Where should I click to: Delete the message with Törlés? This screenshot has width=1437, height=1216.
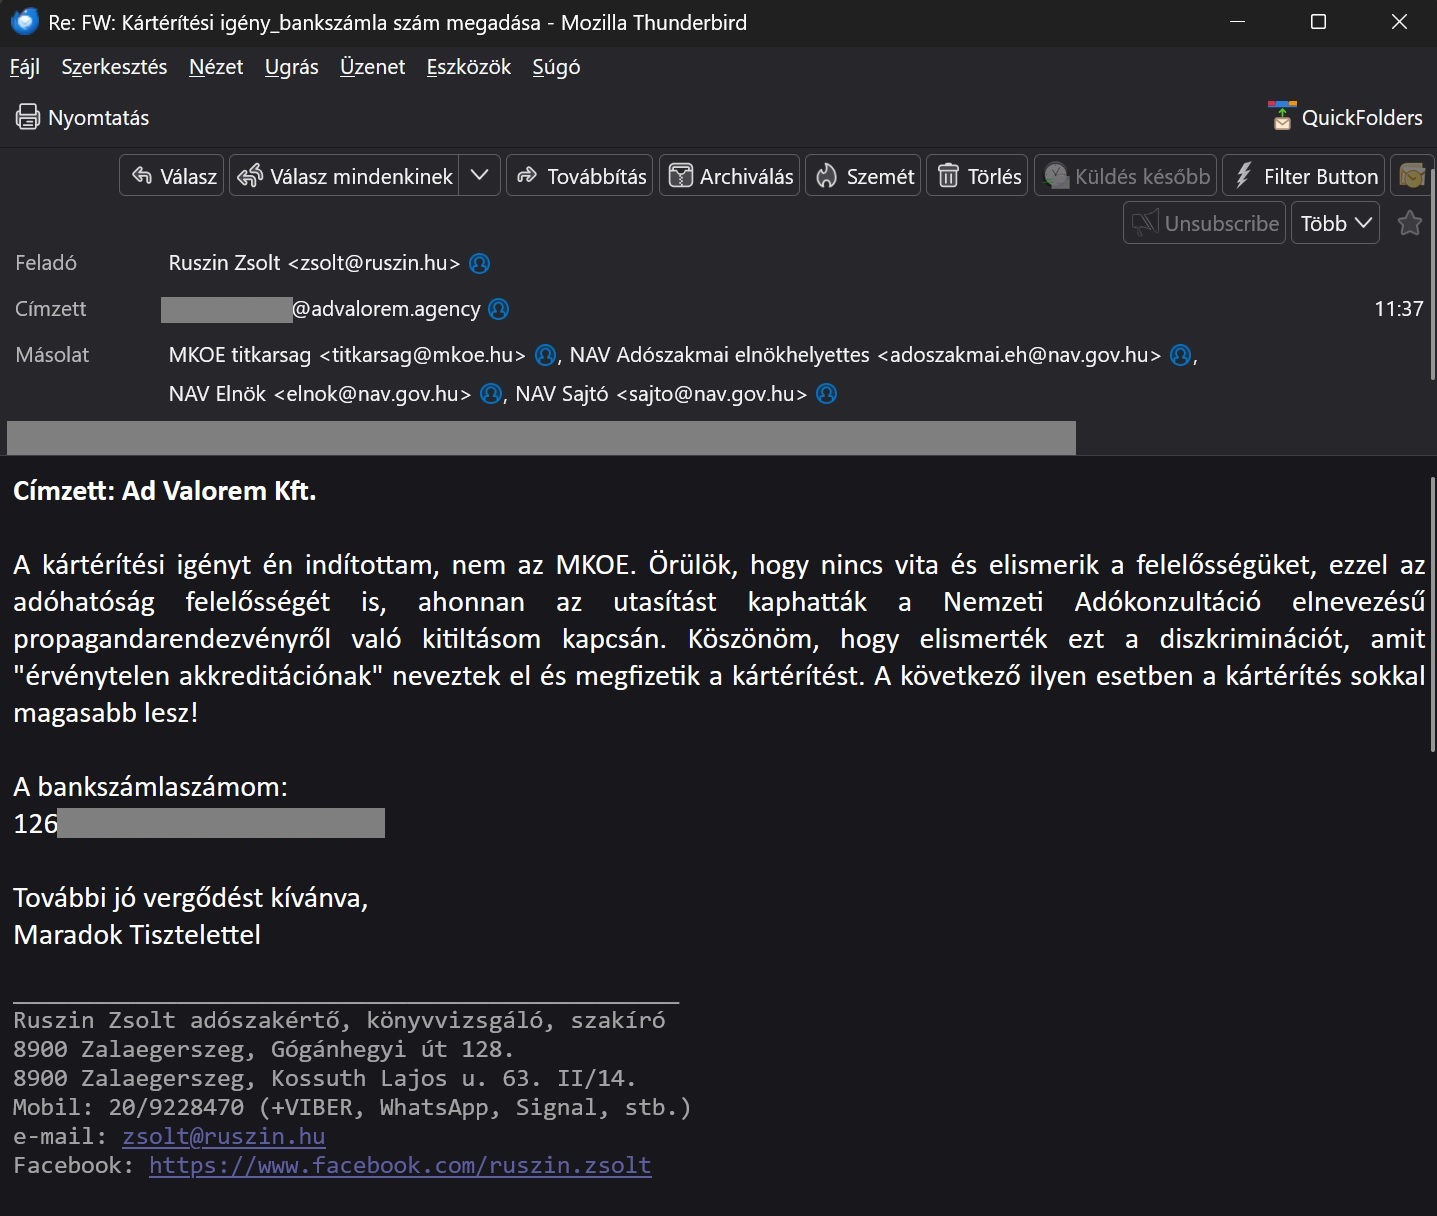979,176
